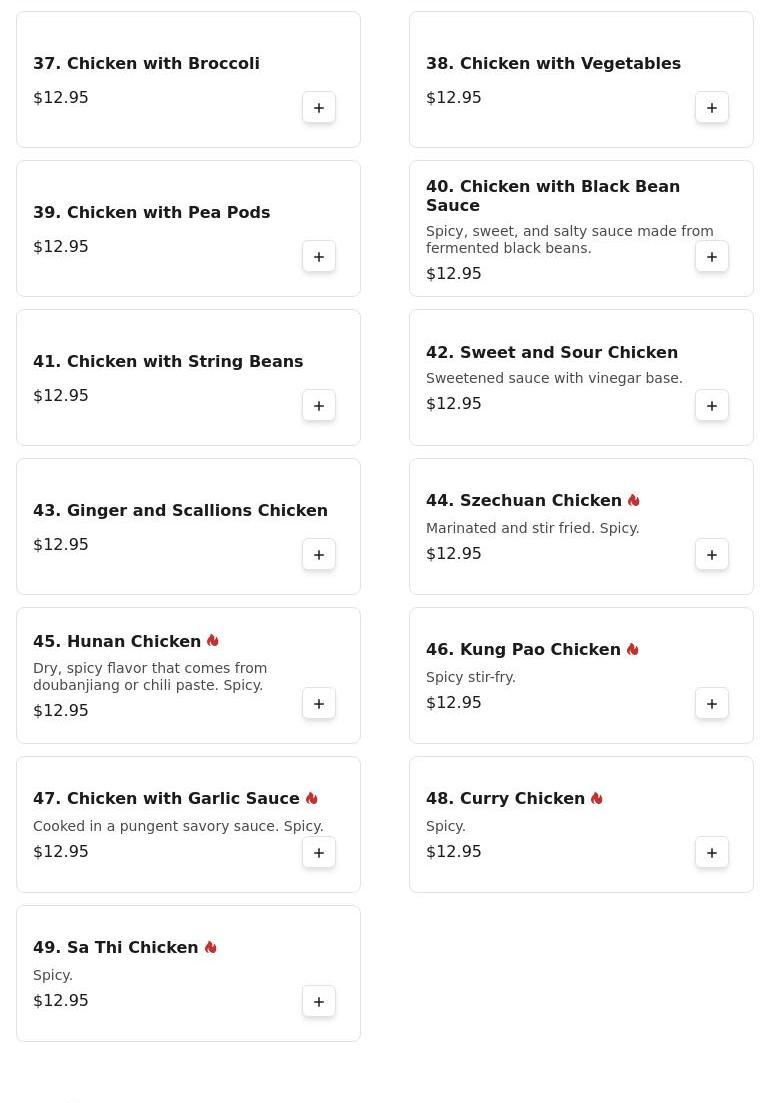Add Ginger and Scallions Chicken

coord(319,555)
